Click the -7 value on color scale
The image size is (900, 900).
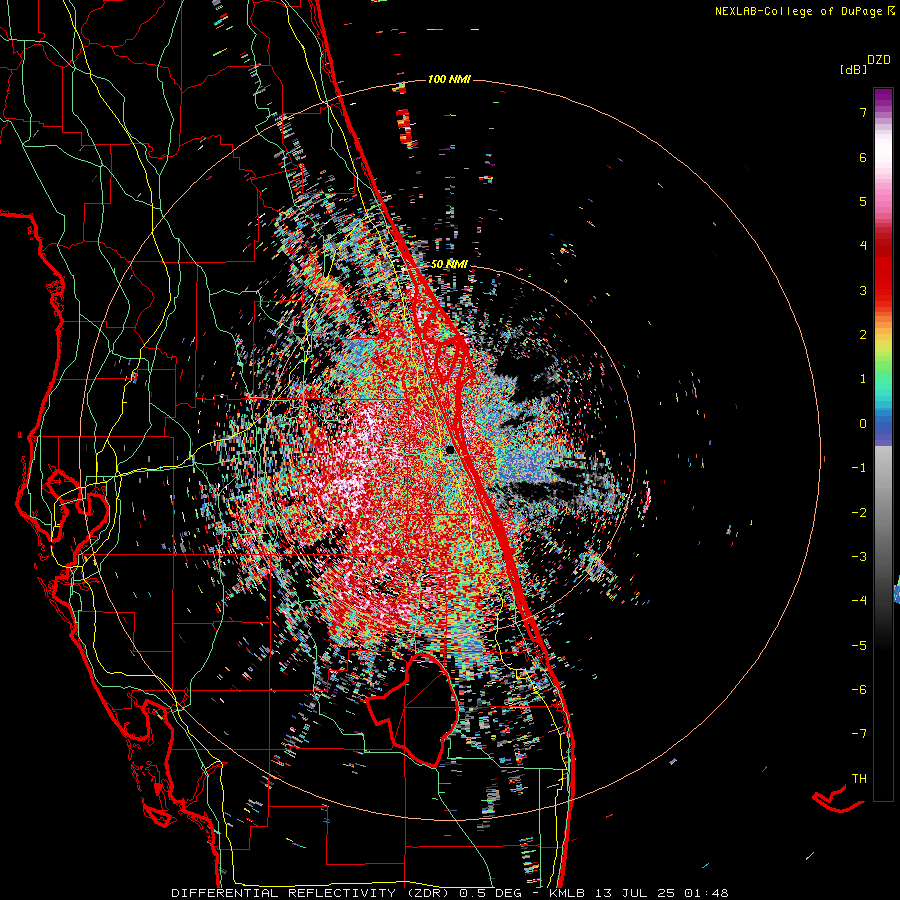(x=859, y=734)
